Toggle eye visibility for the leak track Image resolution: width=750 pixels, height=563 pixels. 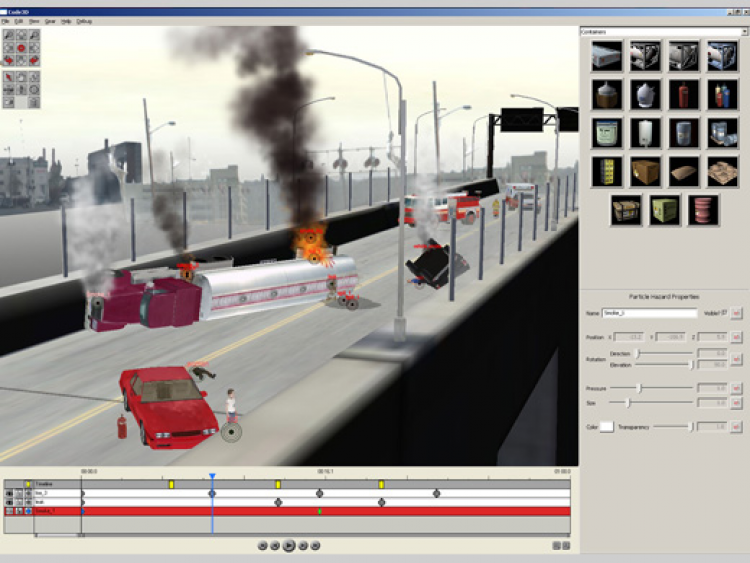pos(9,502)
